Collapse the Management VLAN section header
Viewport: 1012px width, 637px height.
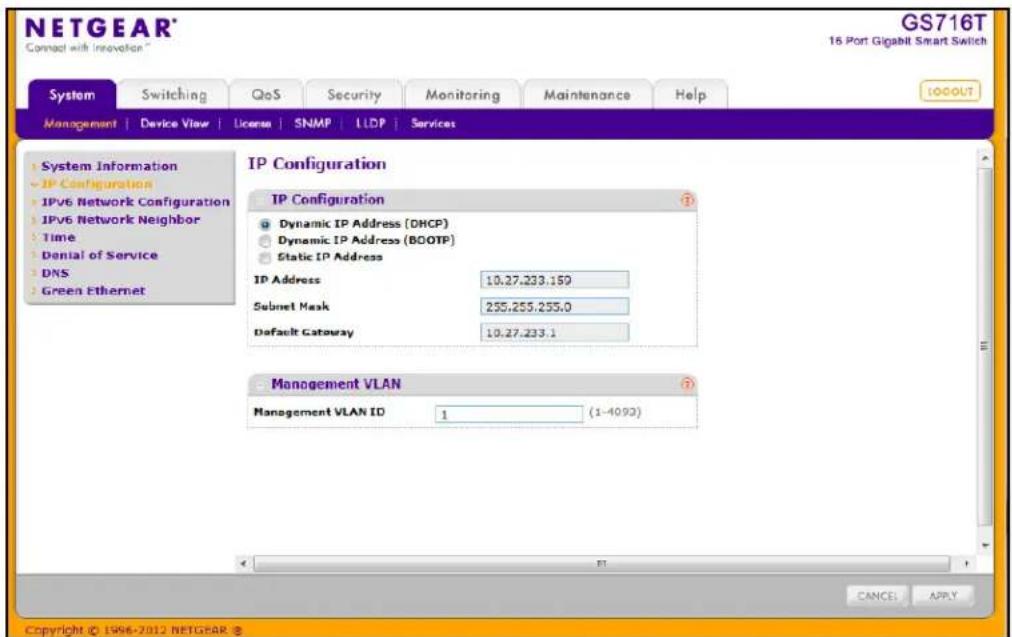click(260, 385)
